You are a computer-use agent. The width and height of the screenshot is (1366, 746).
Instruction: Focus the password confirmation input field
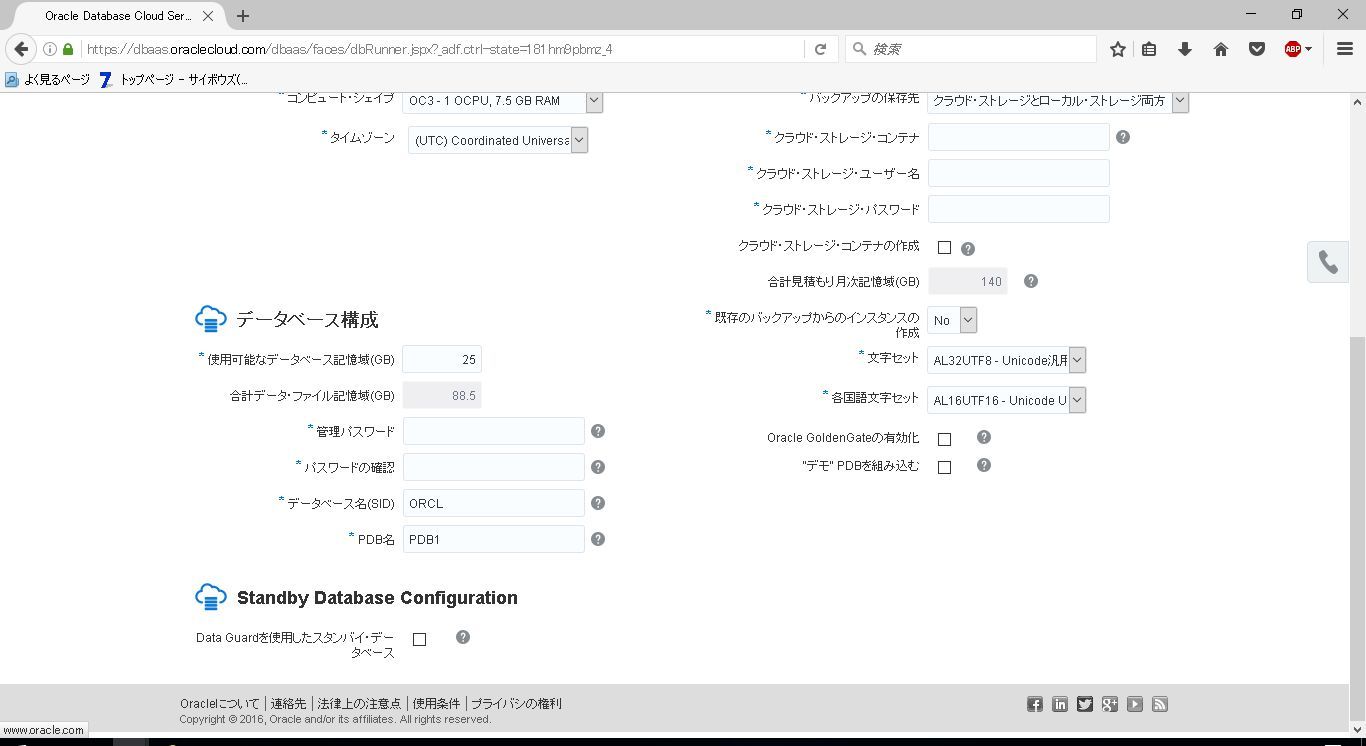(x=494, y=467)
